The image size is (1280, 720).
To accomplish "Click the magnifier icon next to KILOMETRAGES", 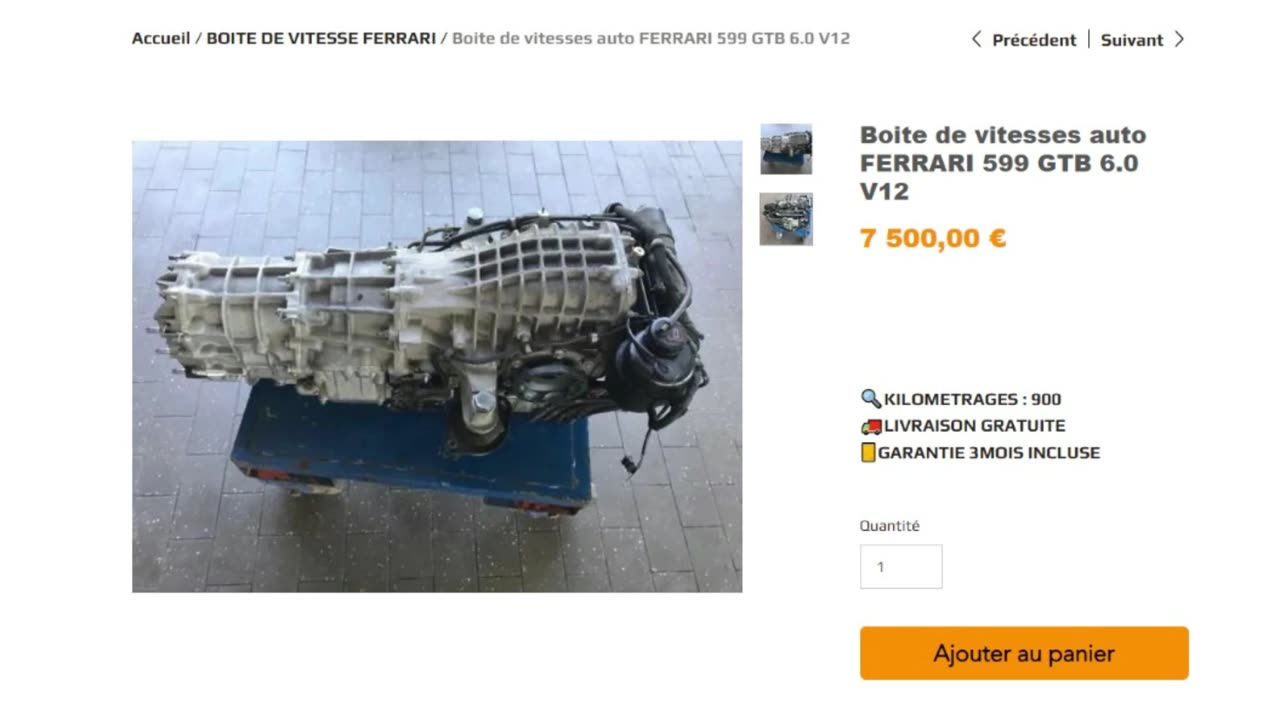I will coord(870,399).
